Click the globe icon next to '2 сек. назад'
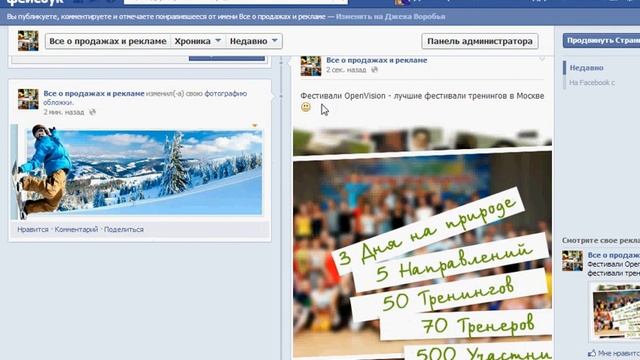Viewport: 640px width, 360px height. pyautogui.click(x=374, y=70)
